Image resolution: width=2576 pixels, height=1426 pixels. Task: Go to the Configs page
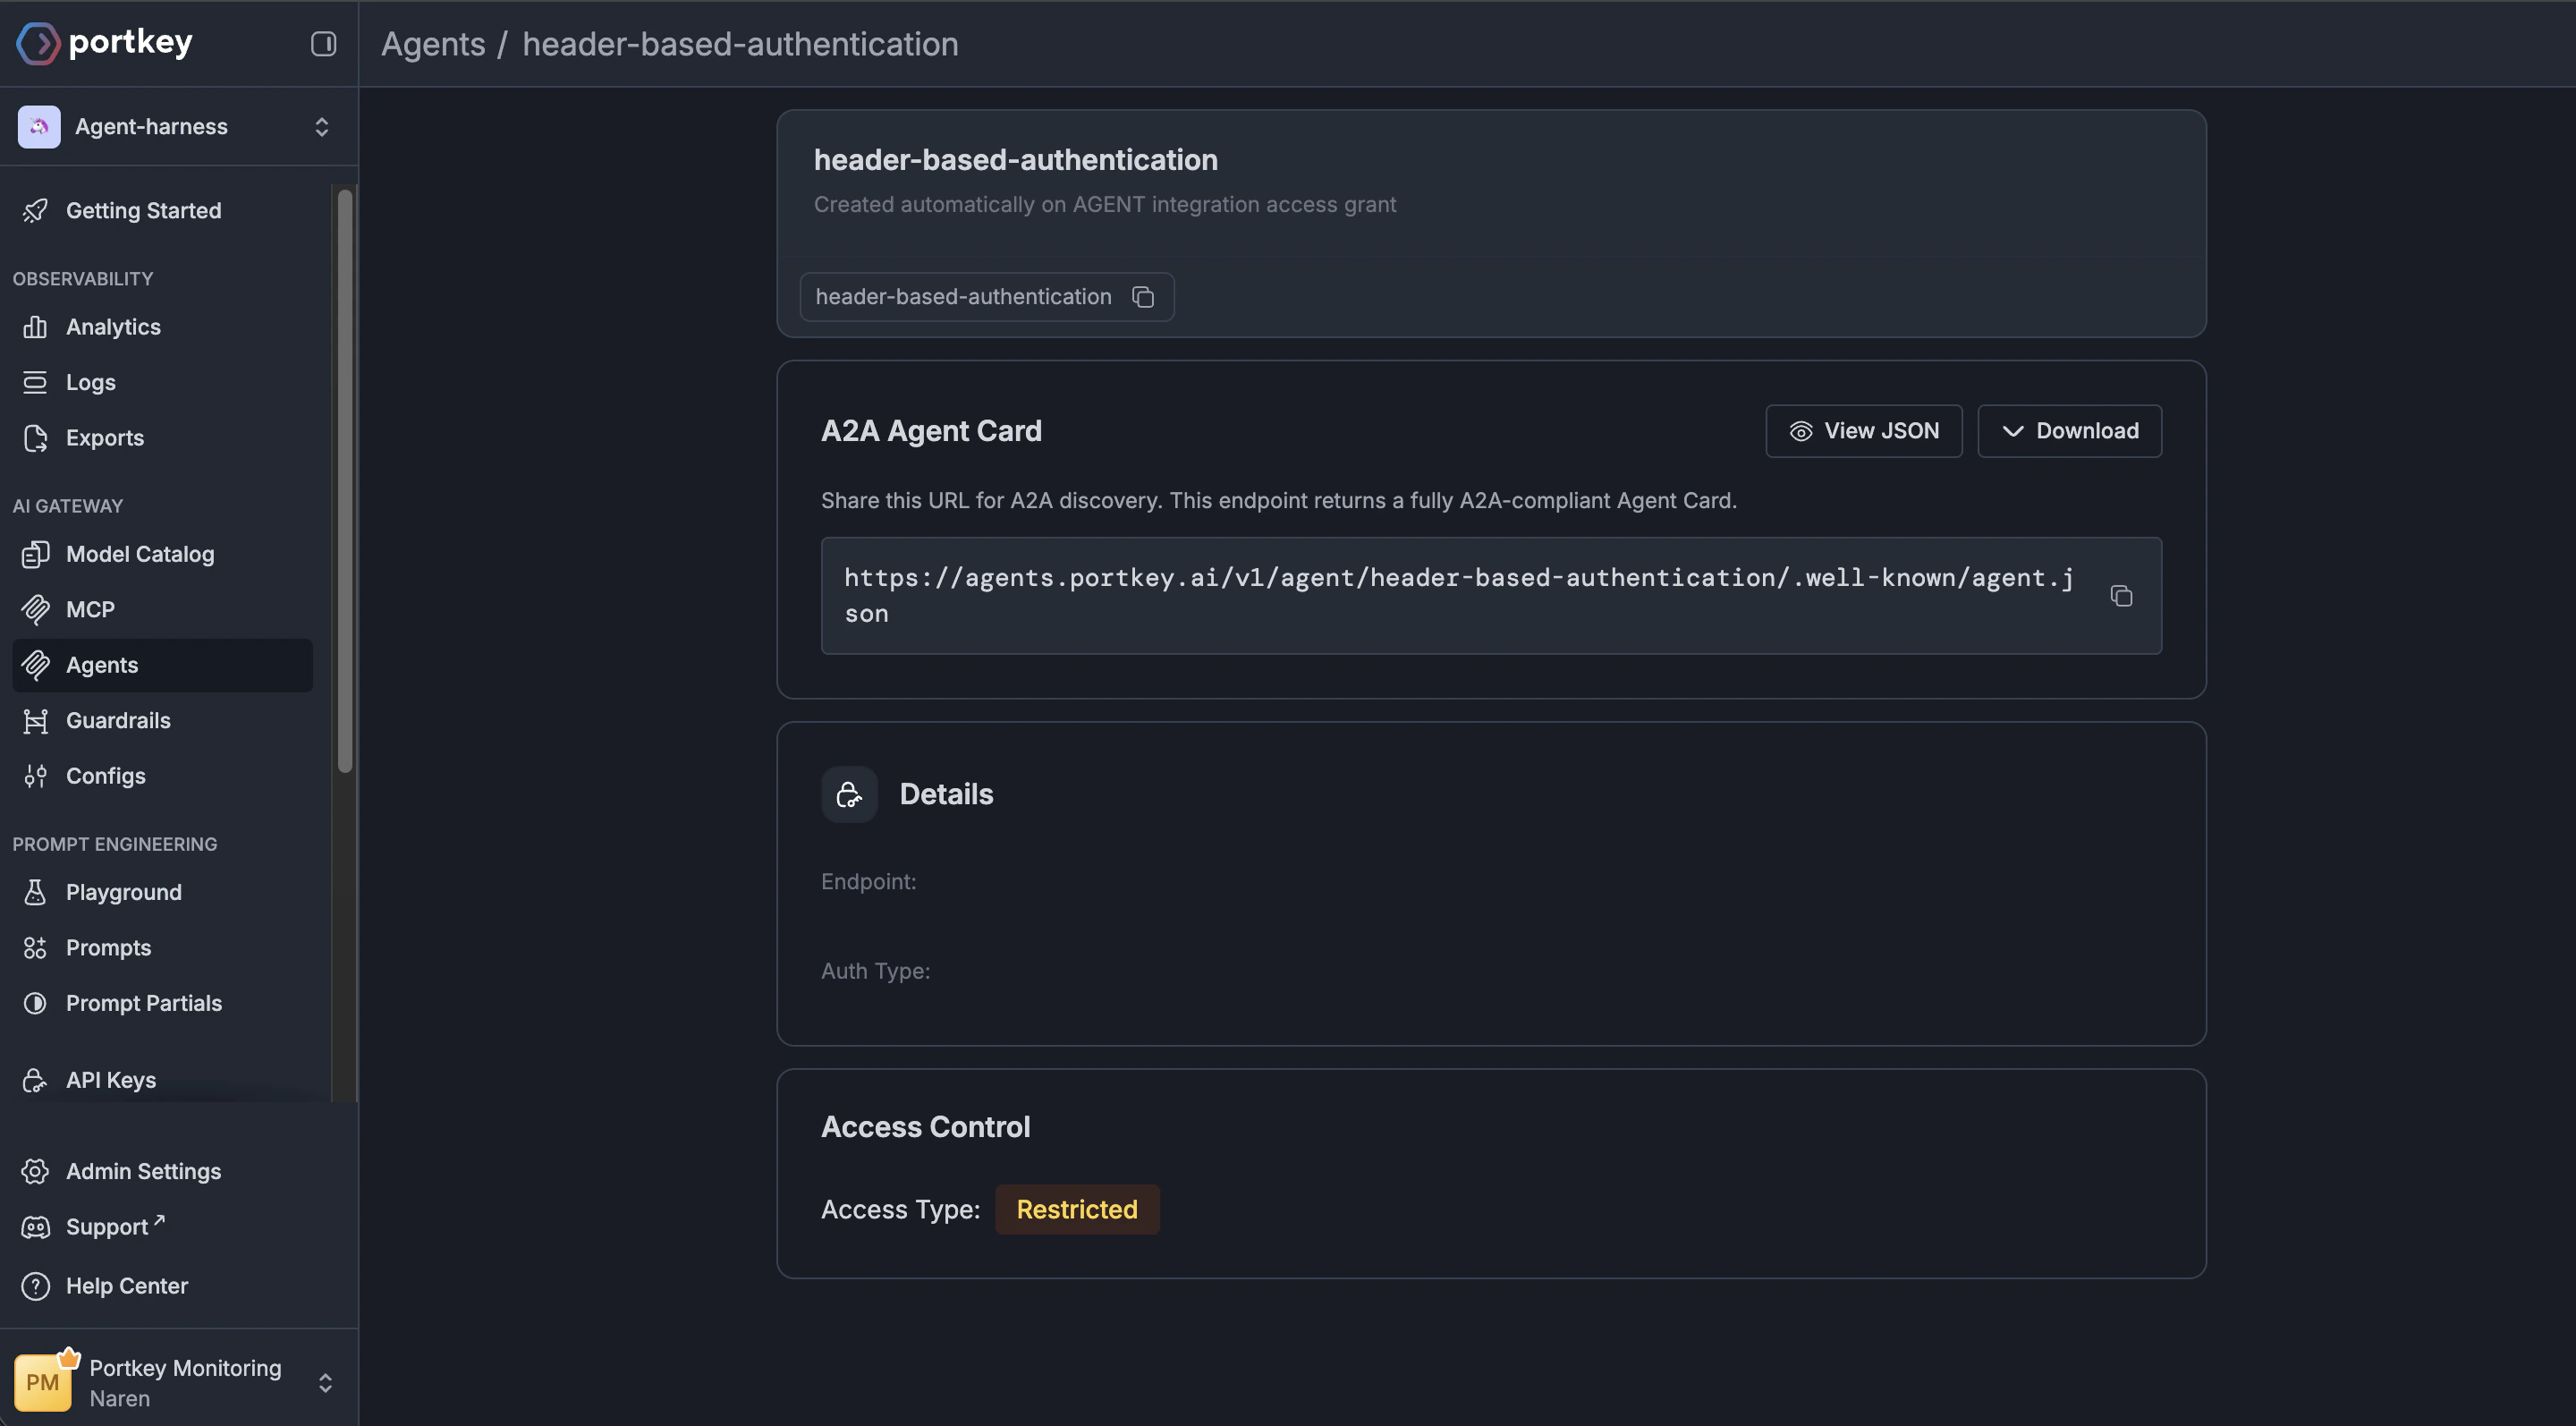pos(105,776)
